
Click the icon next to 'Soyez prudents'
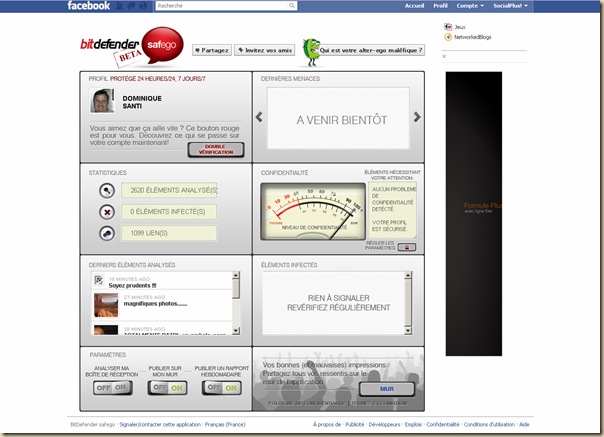click(x=99, y=280)
